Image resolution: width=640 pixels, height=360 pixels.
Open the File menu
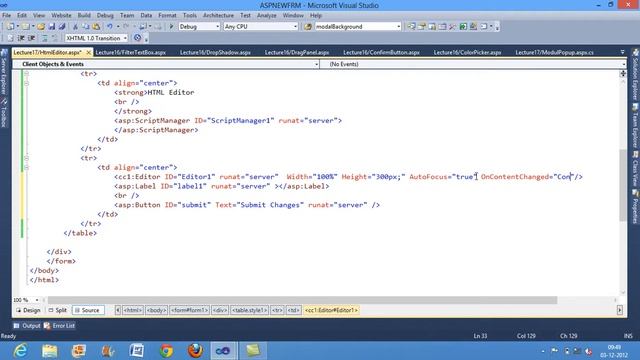tap(7, 16)
